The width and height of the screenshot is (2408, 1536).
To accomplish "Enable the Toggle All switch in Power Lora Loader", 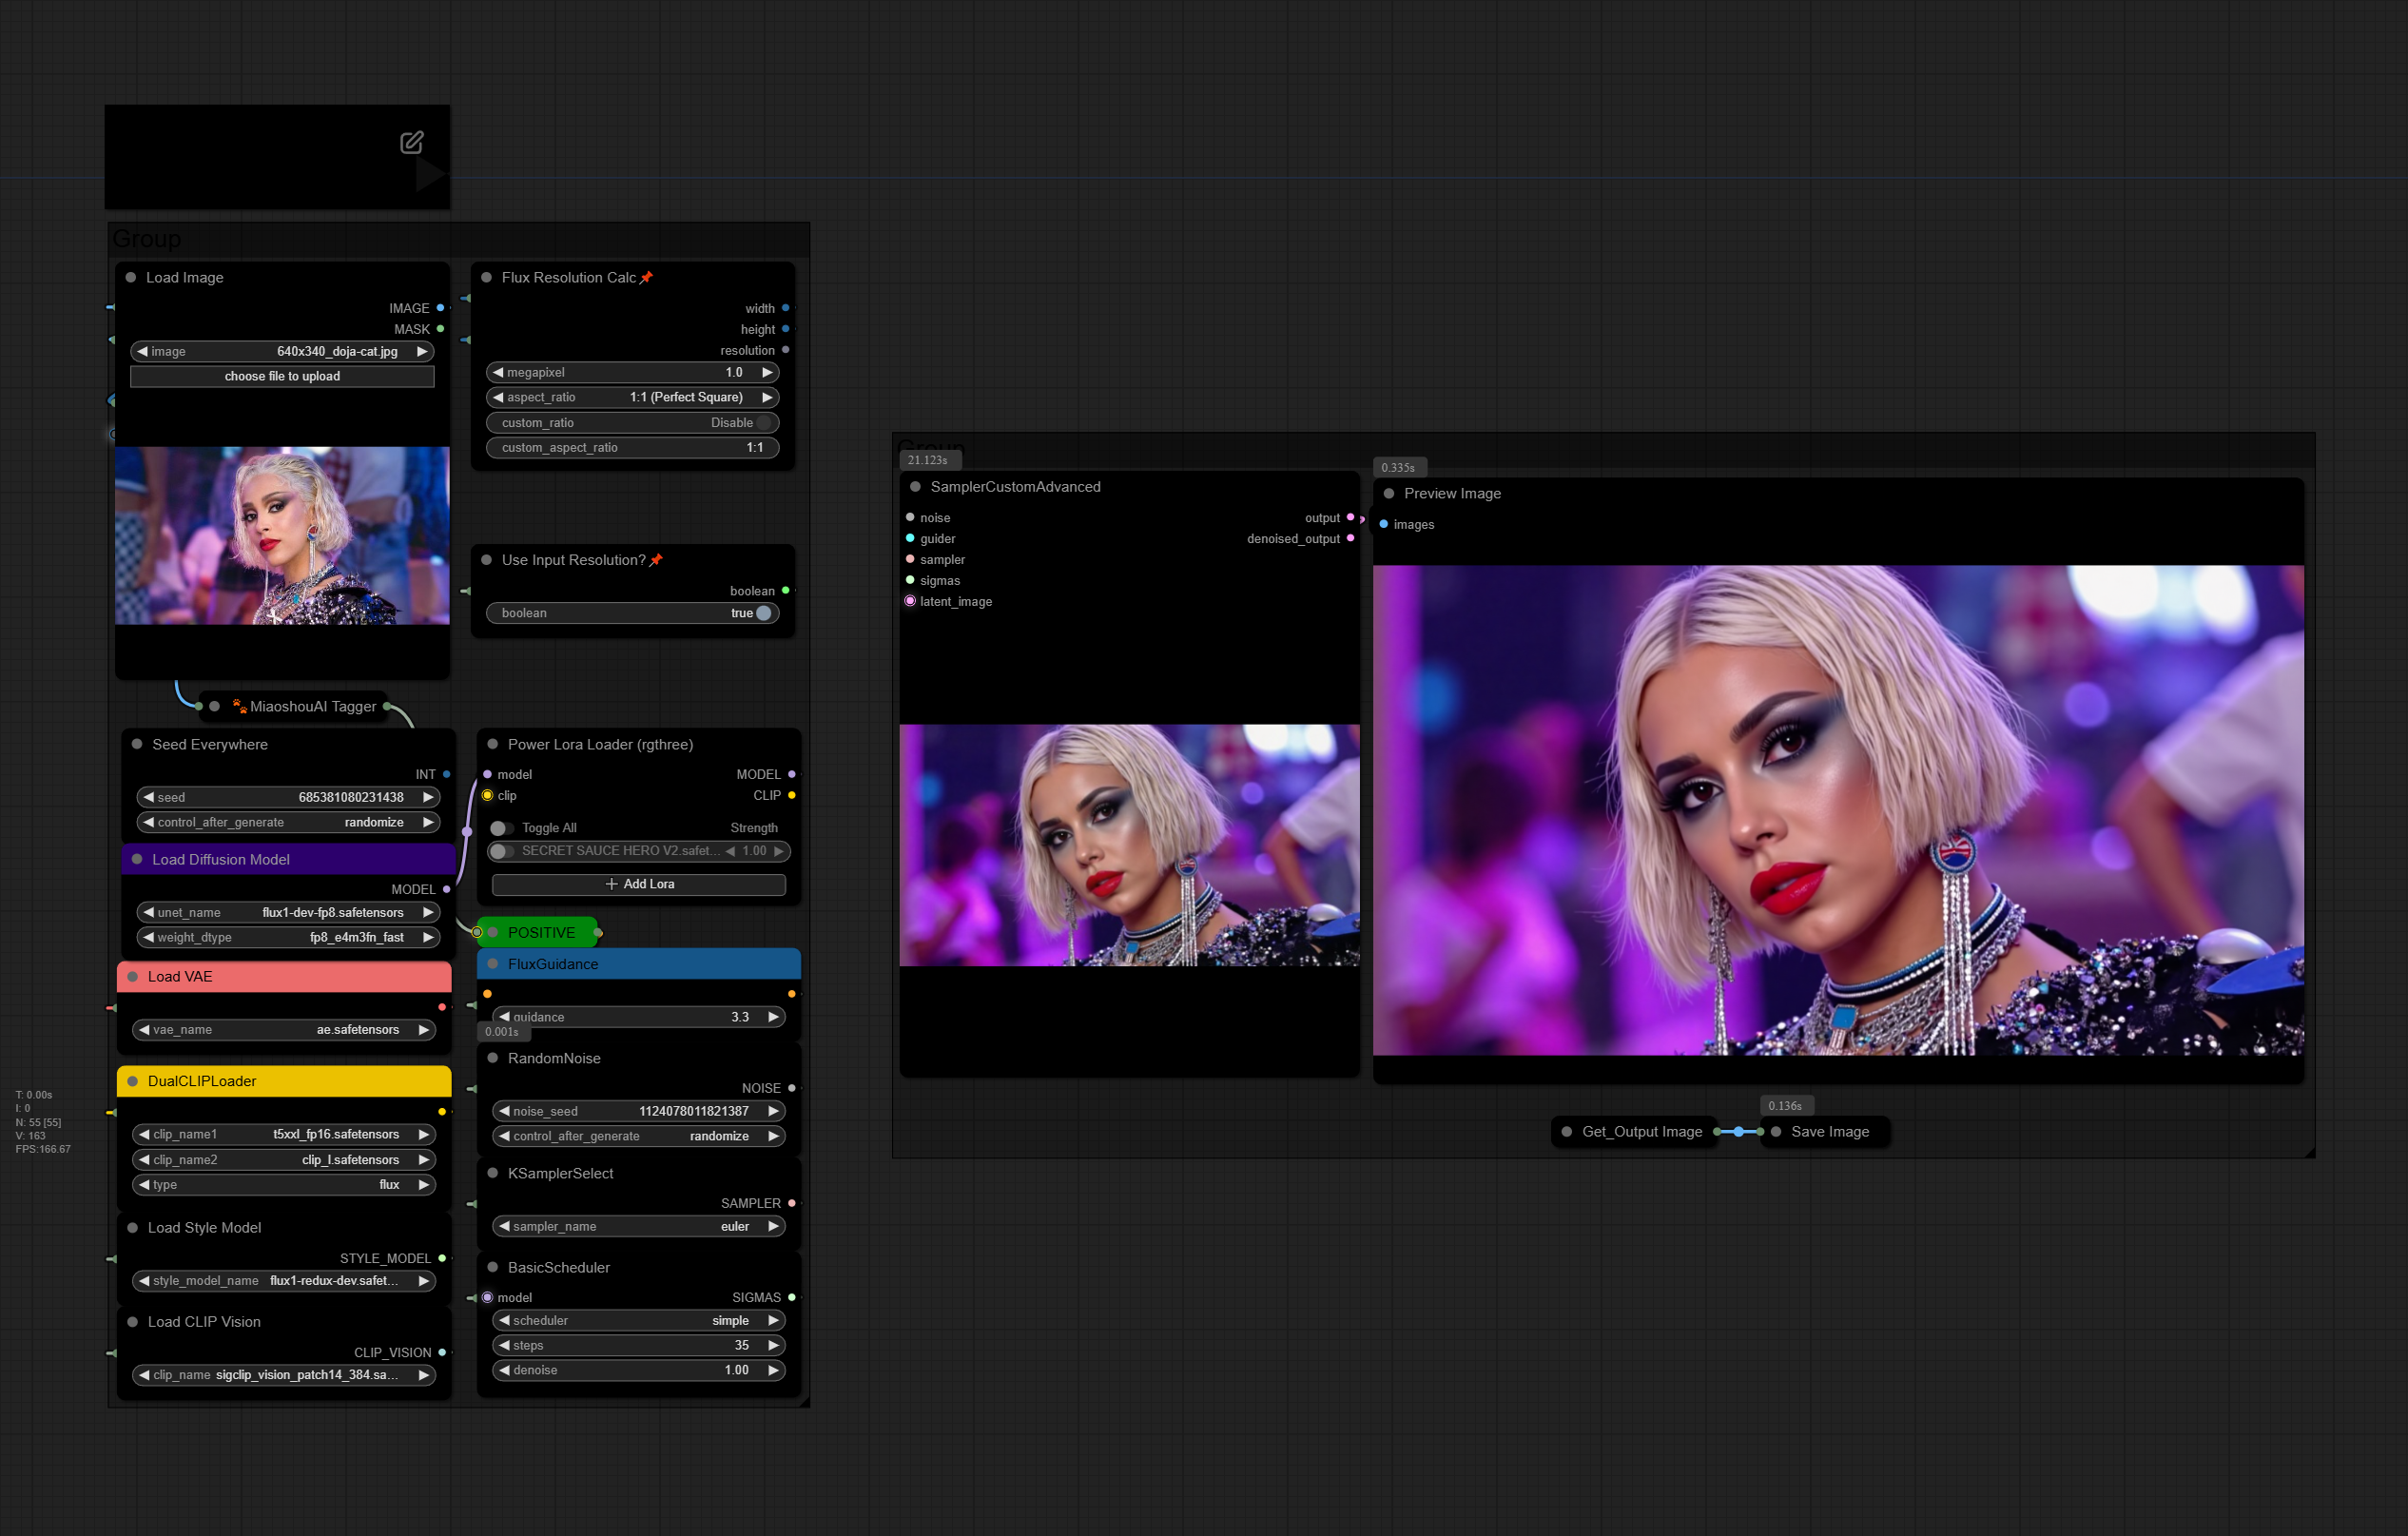I will (501, 828).
